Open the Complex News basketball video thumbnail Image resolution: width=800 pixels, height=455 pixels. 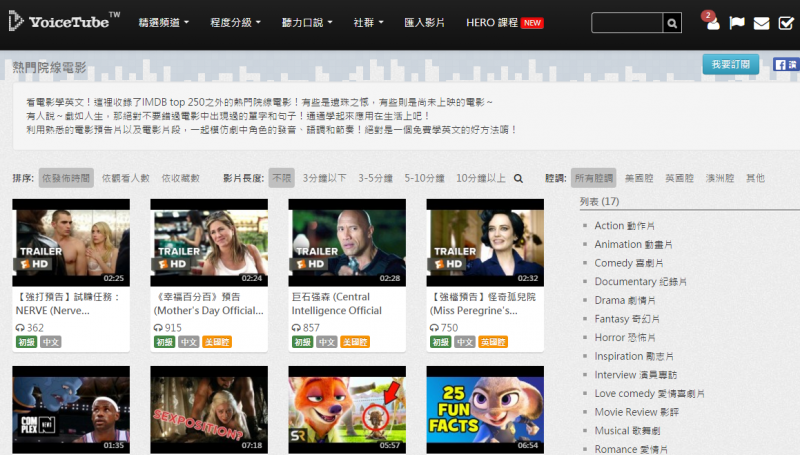click(x=71, y=410)
